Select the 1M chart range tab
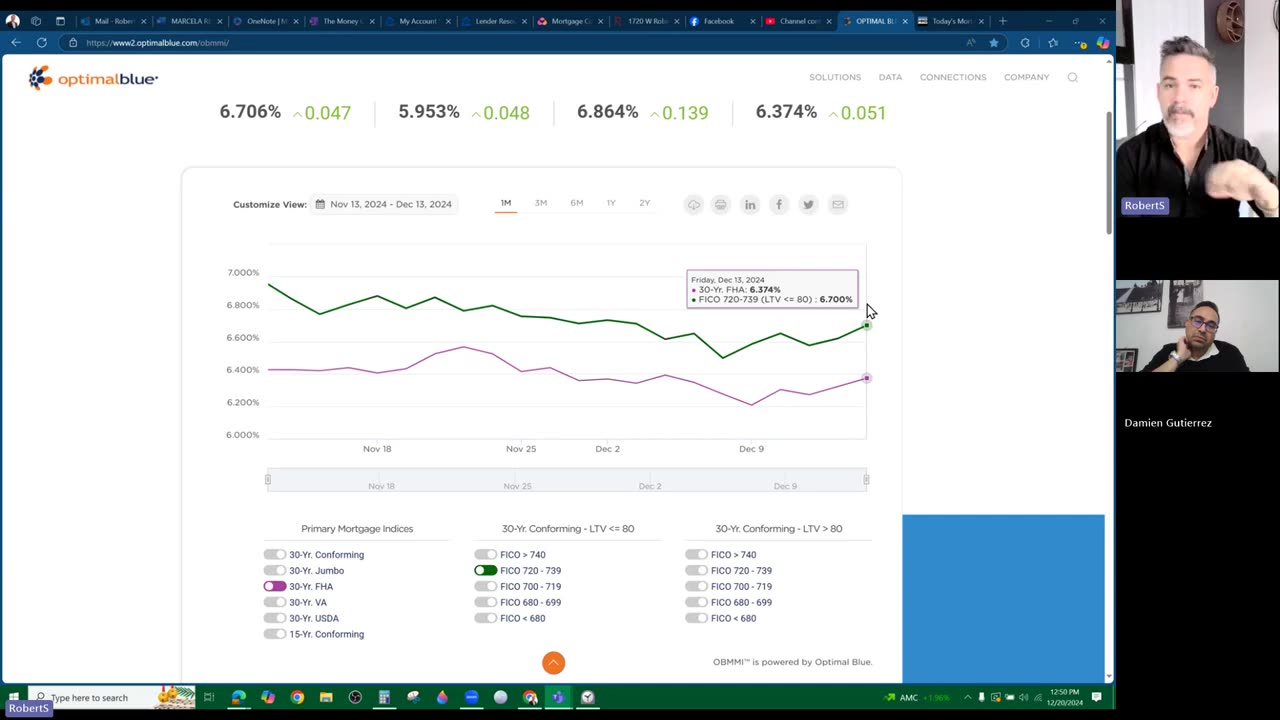 tap(506, 204)
